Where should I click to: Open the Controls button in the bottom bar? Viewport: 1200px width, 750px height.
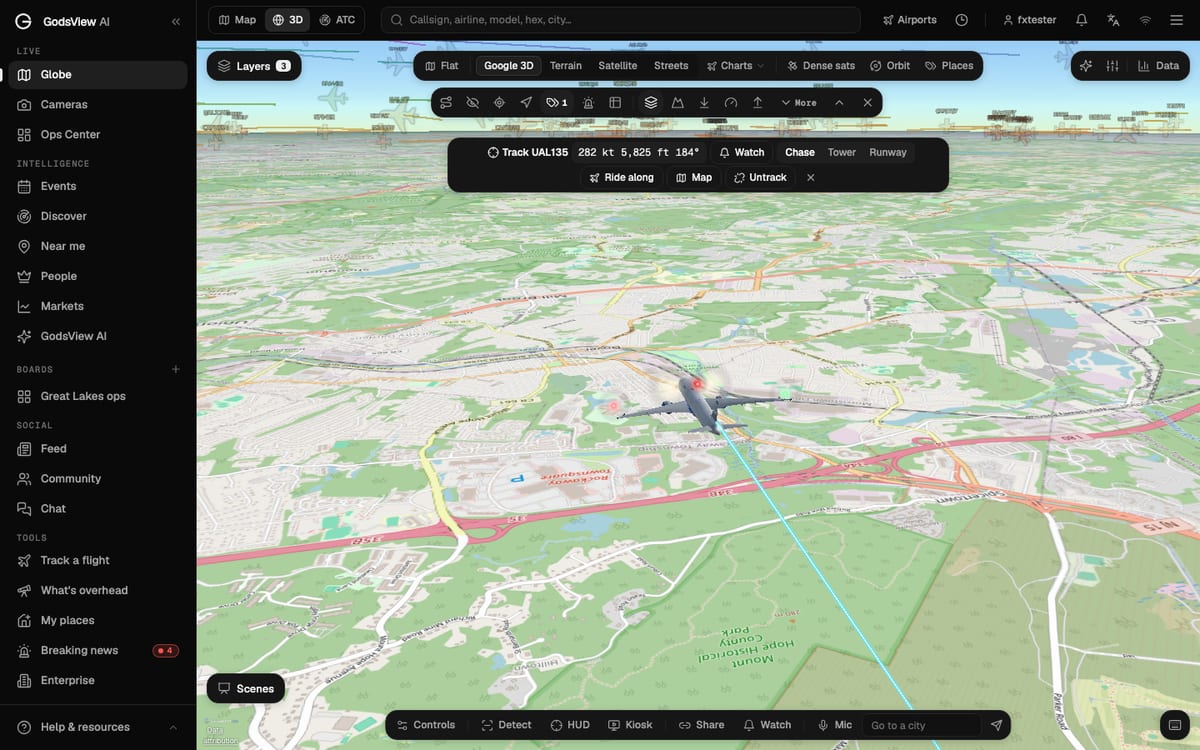tap(426, 725)
